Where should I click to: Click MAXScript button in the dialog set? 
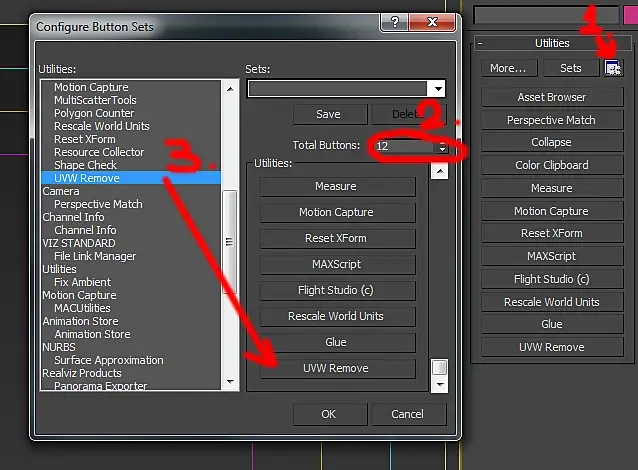tap(338, 265)
